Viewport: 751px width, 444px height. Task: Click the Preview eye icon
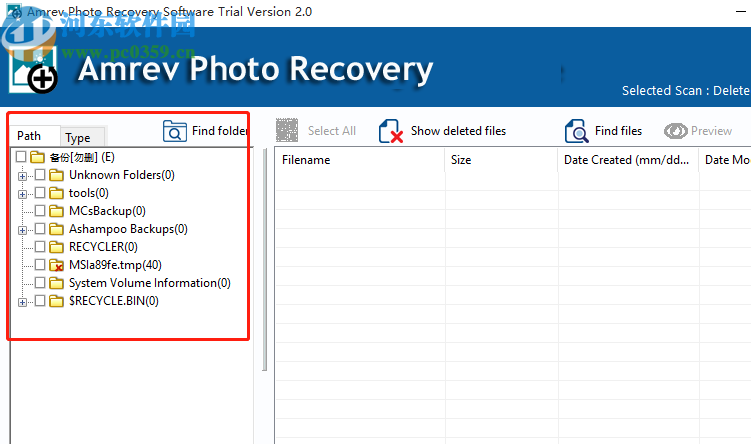click(675, 131)
